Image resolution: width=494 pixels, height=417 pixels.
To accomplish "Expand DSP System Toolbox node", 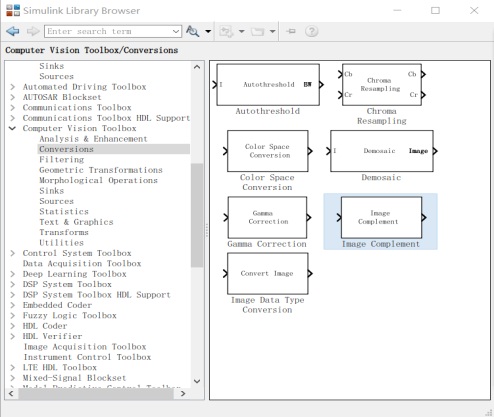I will pyautogui.click(x=13, y=284).
